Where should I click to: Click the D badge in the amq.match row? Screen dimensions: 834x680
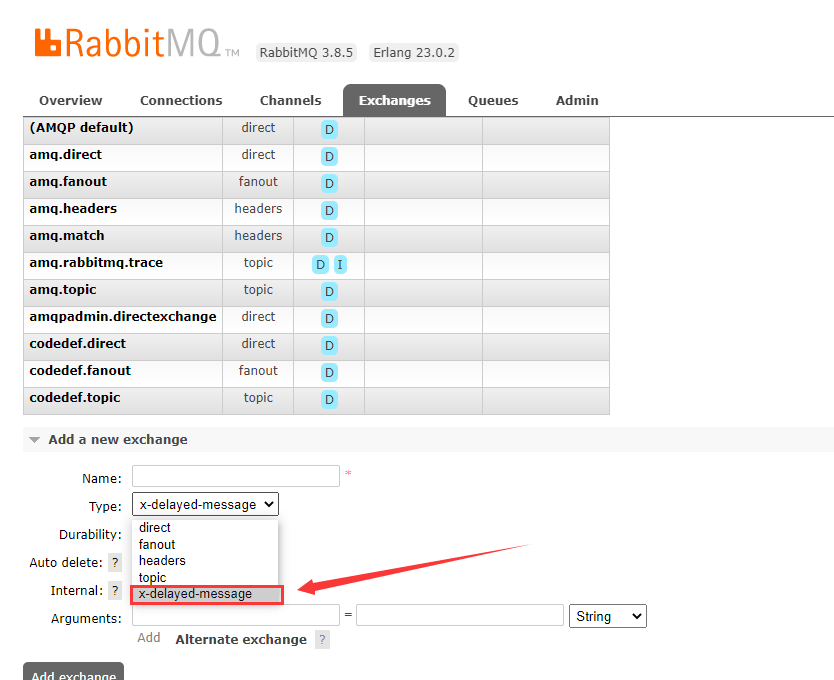329,238
